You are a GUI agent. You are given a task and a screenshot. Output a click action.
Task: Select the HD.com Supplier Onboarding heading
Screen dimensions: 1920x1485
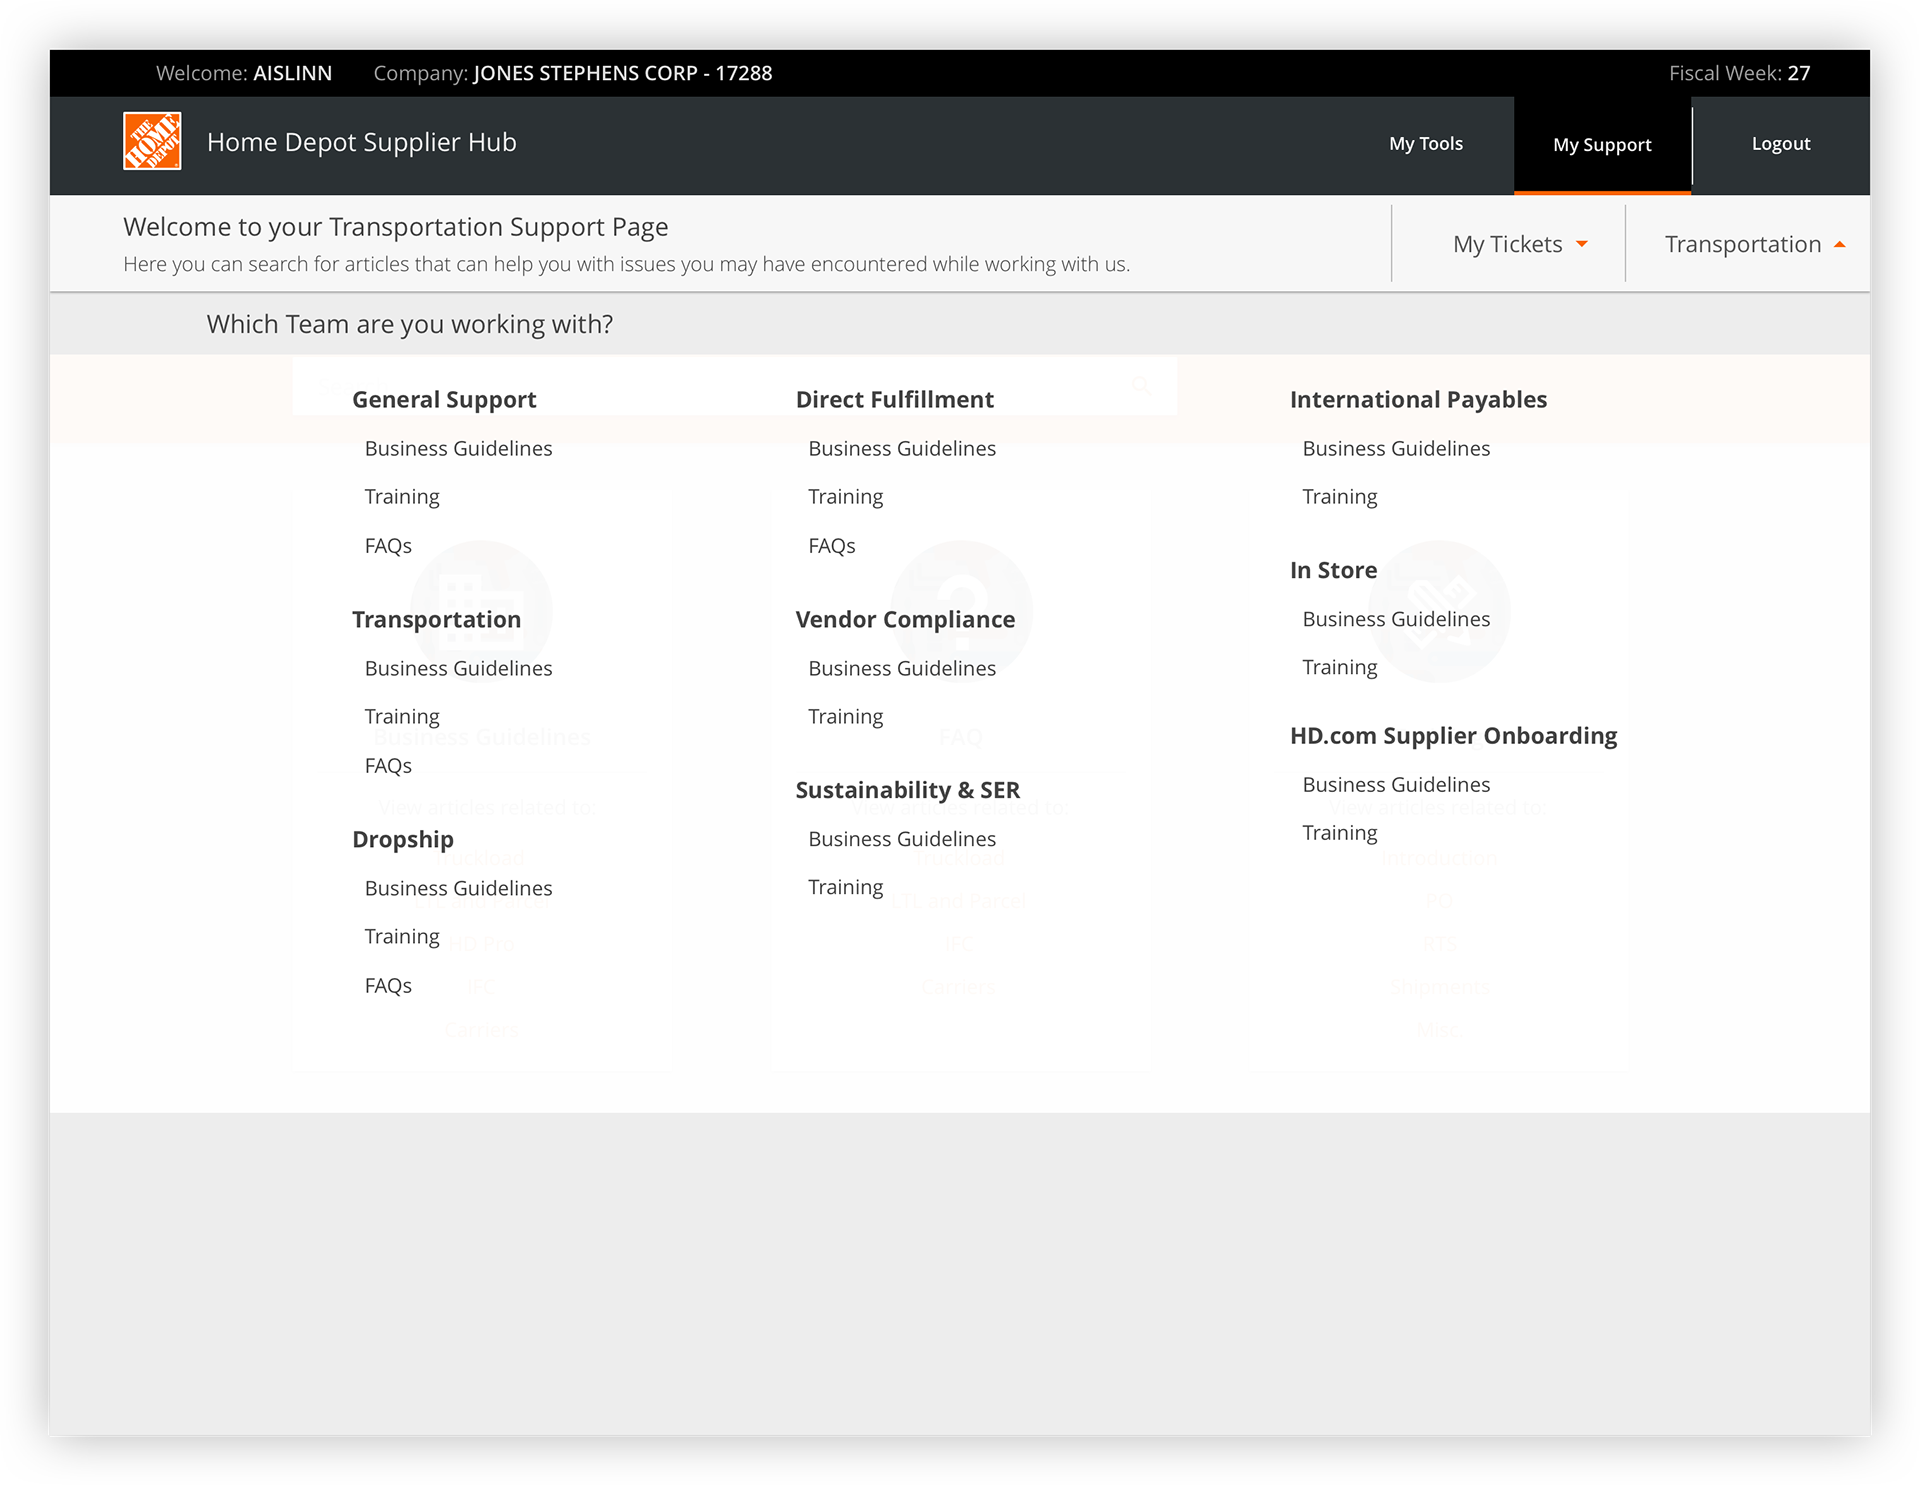(x=1453, y=737)
